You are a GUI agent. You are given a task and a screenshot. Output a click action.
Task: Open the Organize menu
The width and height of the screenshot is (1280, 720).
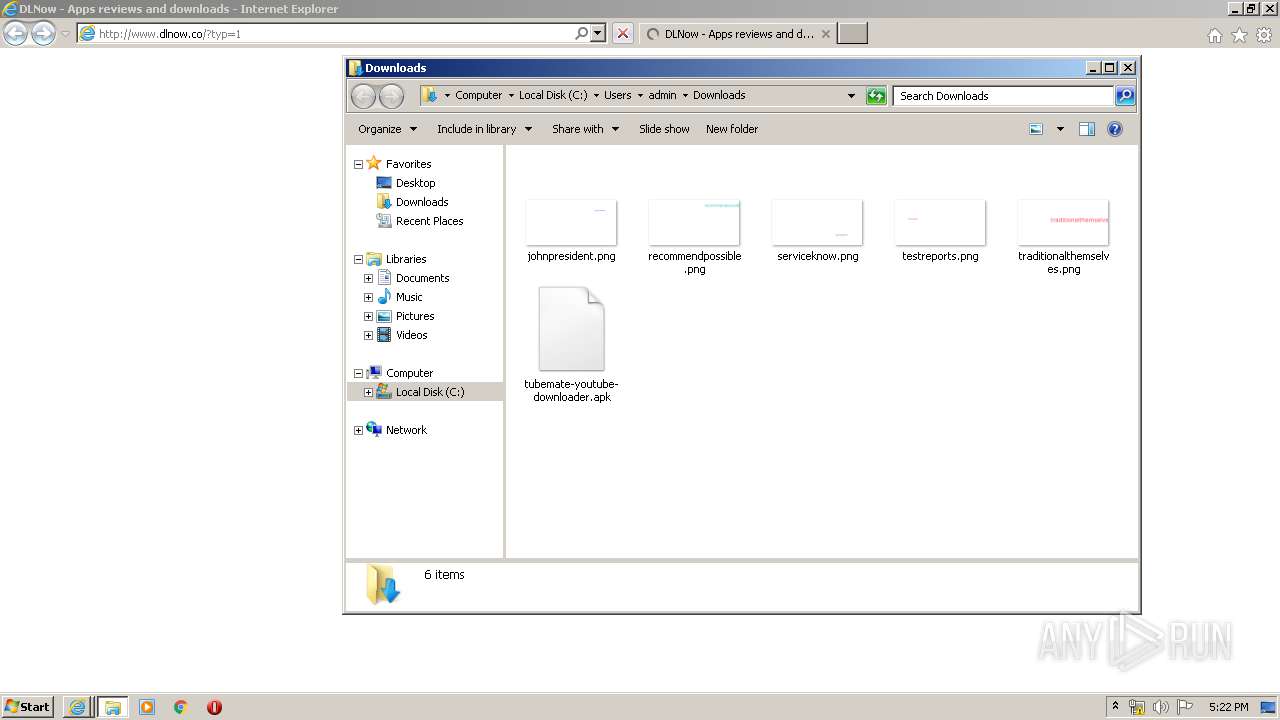(x=387, y=129)
